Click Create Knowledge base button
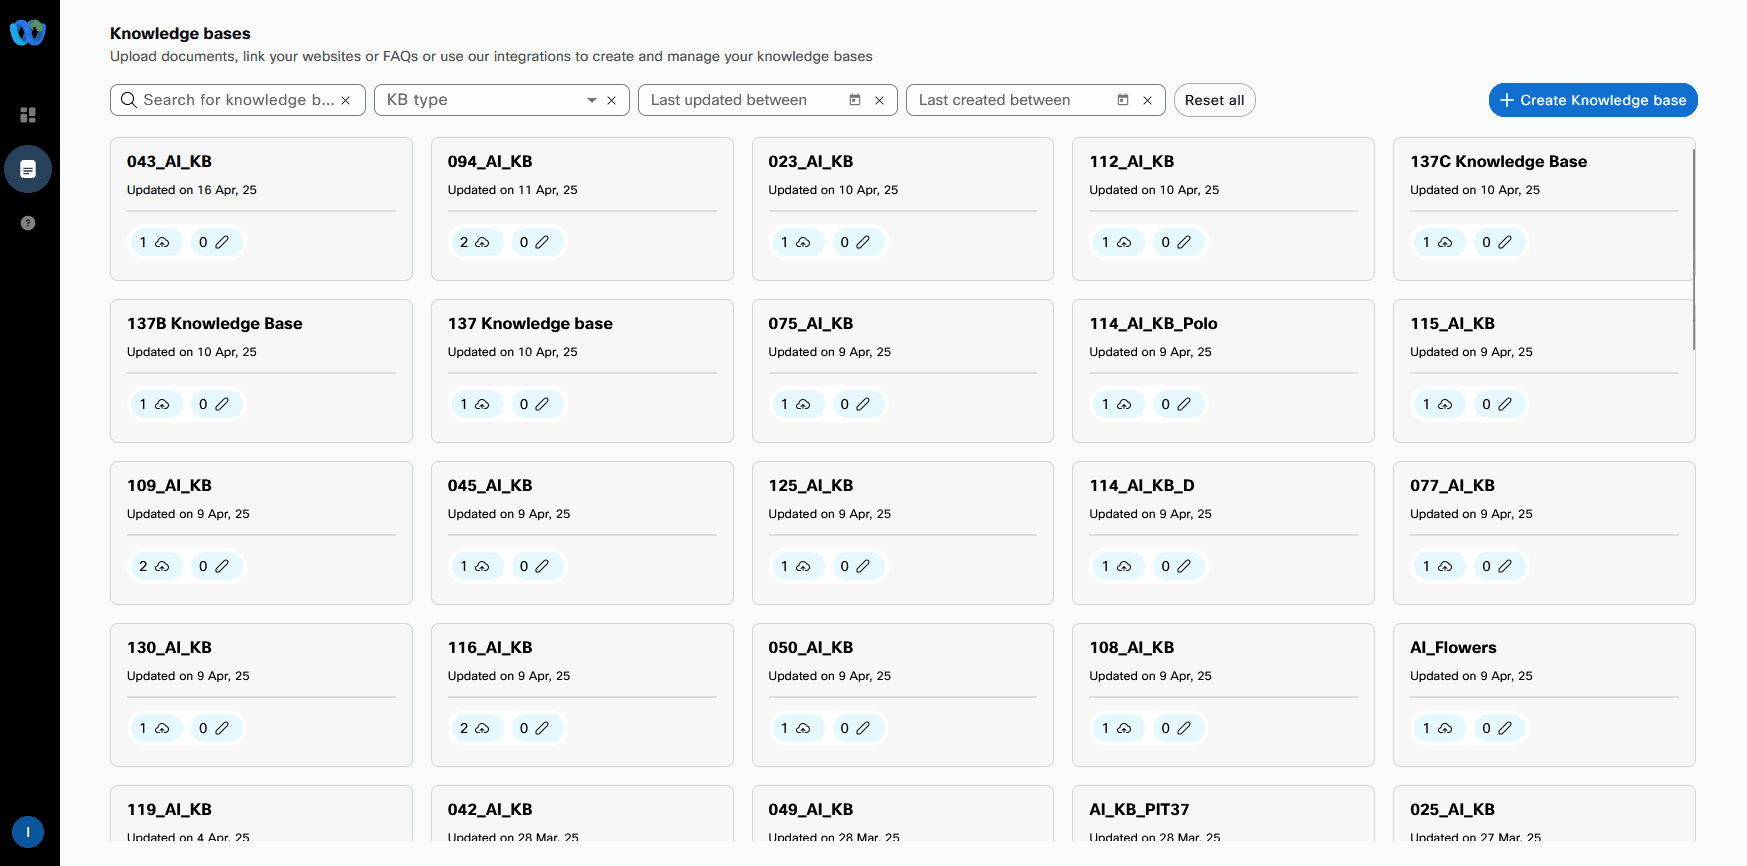Viewport: 1747px width, 866px height. [1592, 100]
